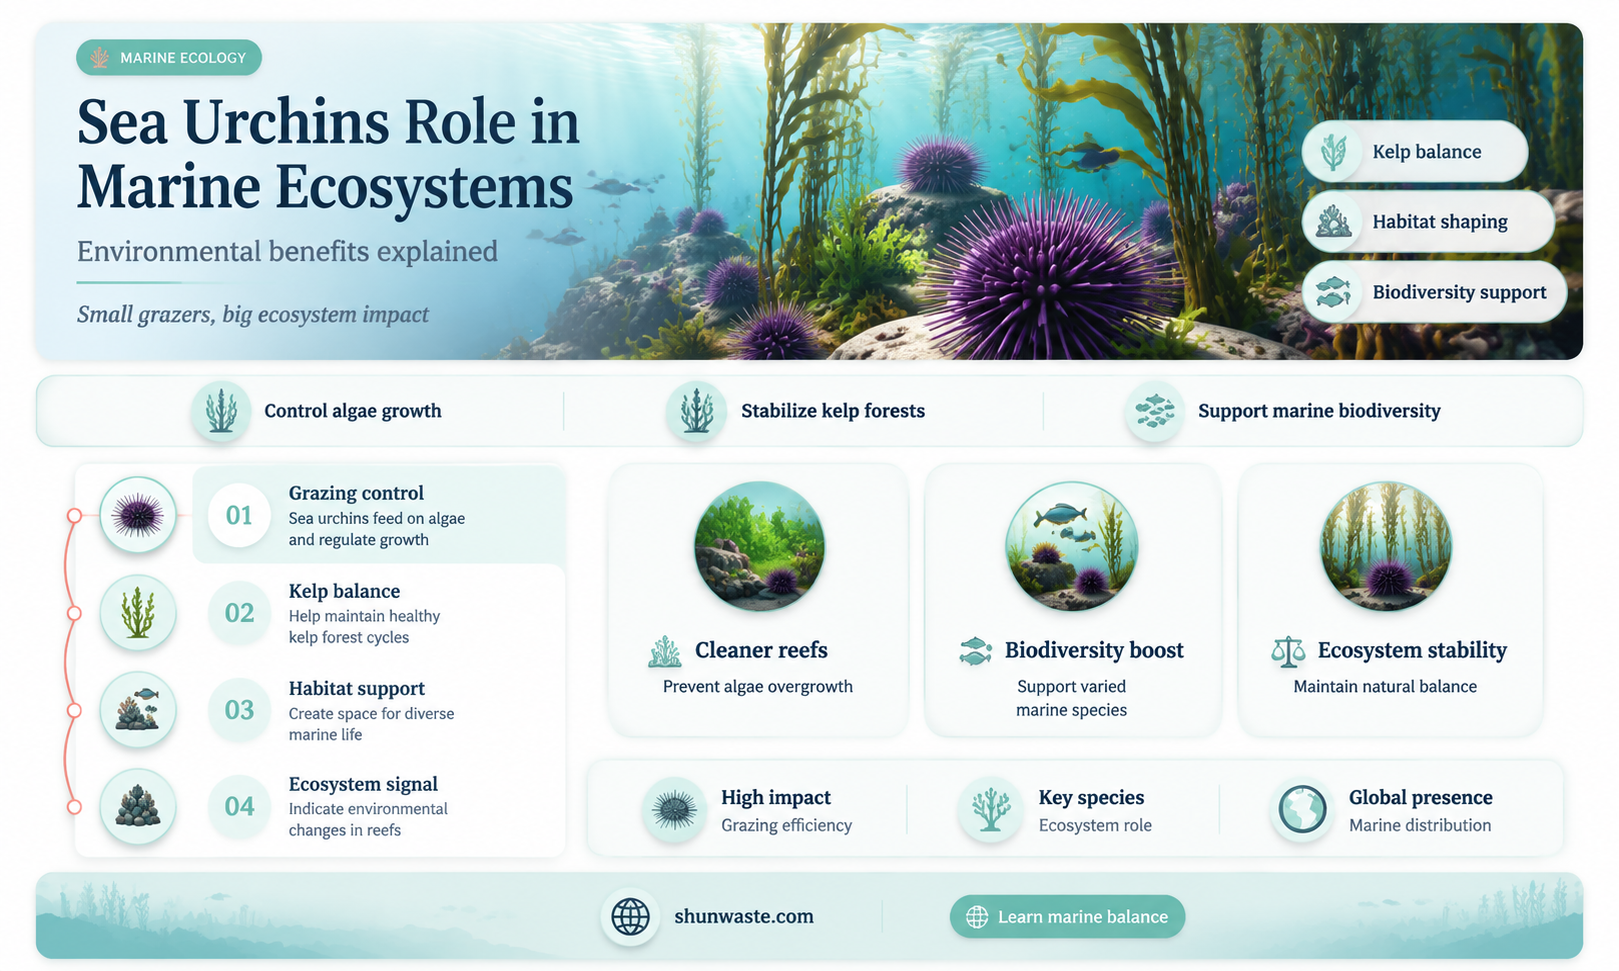Click the Cleaner reefs title

pyautogui.click(x=761, y=651)
